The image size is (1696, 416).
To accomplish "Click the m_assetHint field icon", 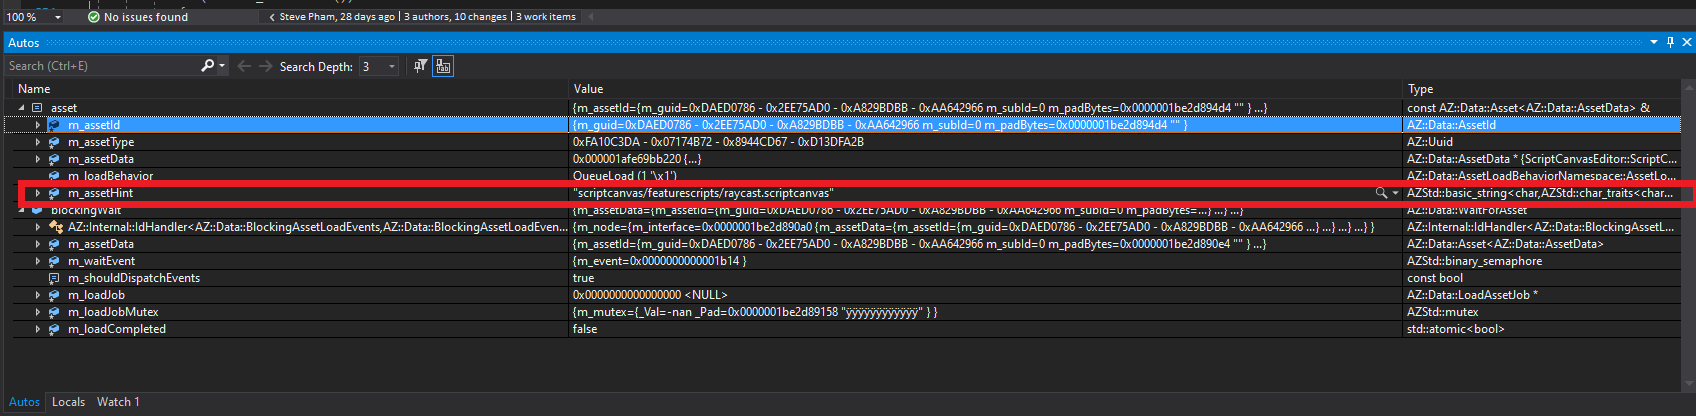I will tap(54, 193).
